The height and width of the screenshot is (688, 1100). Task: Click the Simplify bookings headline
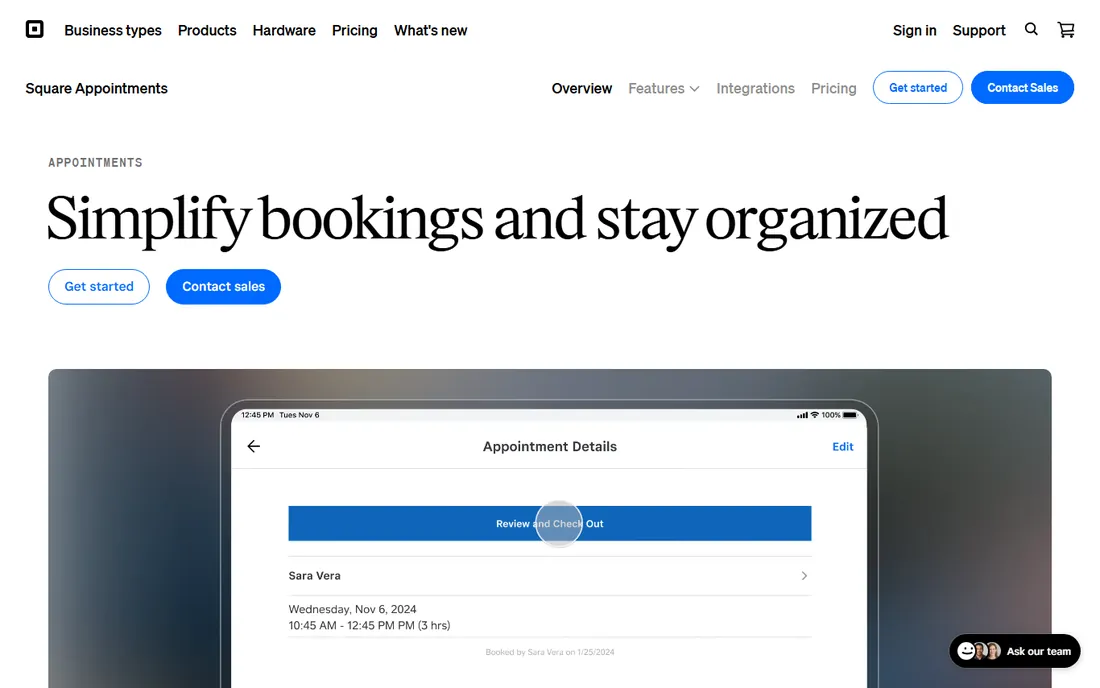point(497,220)
